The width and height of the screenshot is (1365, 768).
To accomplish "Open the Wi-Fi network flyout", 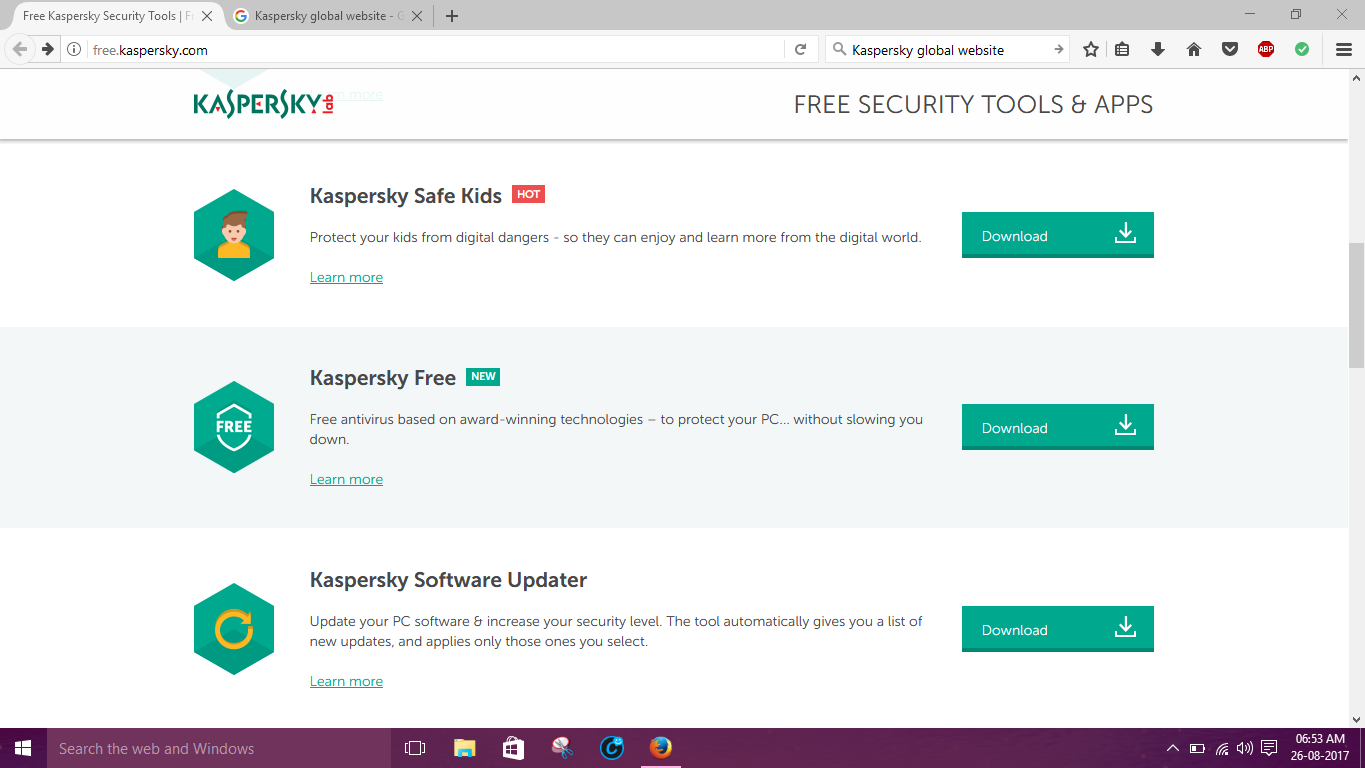I will point(1222,748).
